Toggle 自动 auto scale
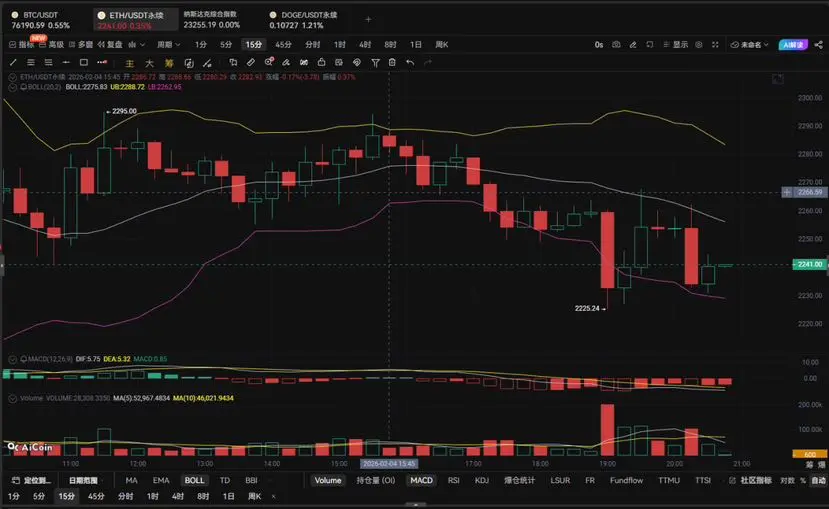829x509 pixels. [x=818, y=480]
